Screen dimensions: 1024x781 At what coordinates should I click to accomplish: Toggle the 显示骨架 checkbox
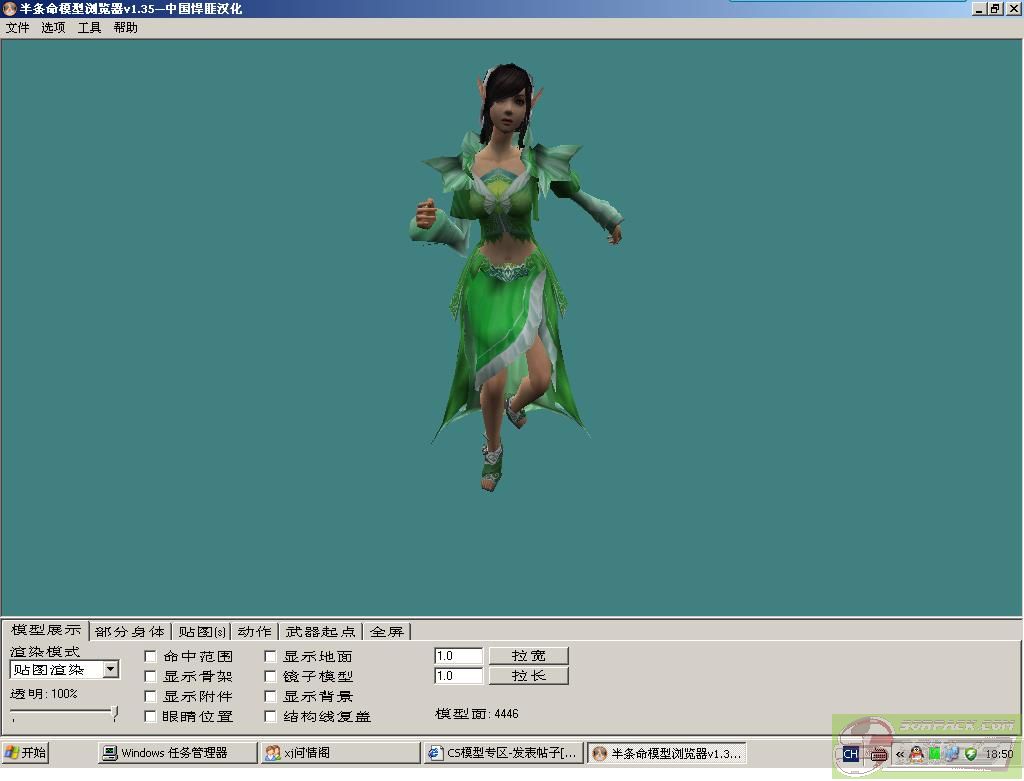coord(150,677)
